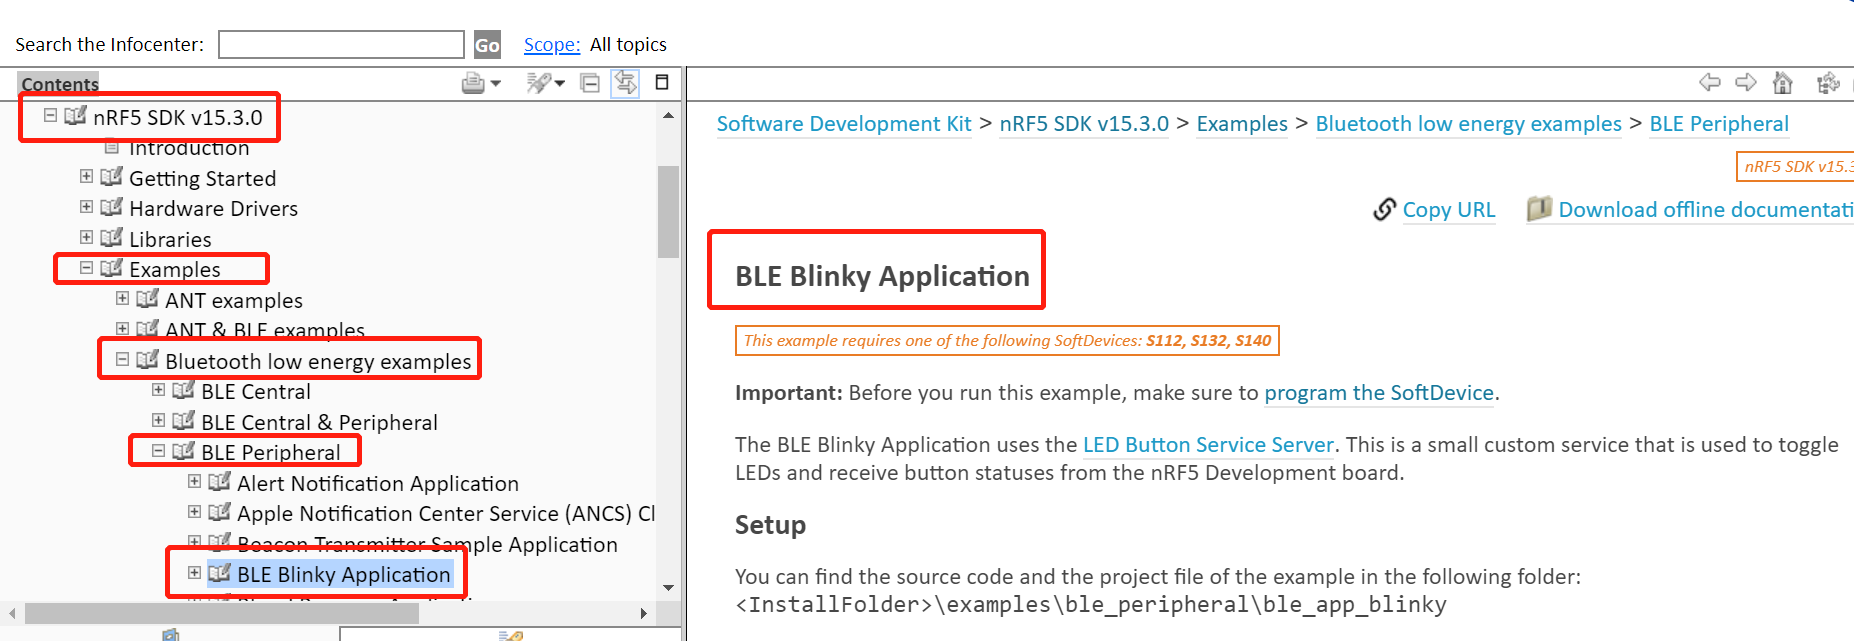Open the Introduction topic in tree
Screen dimensions: 1854x641
coord(189,148)
